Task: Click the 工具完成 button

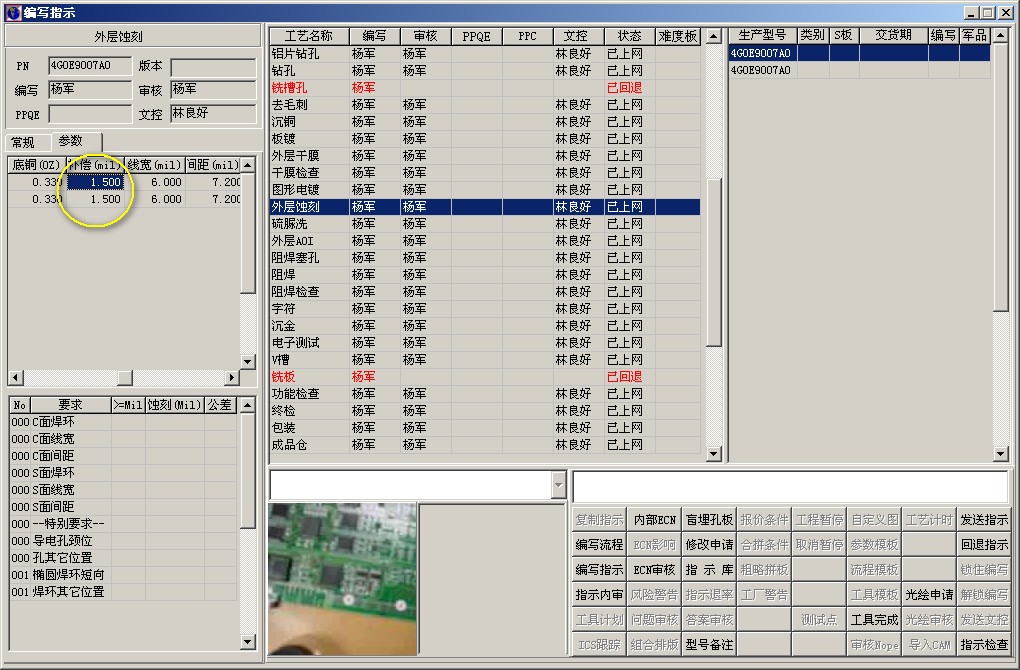Action: coord(874,620)
